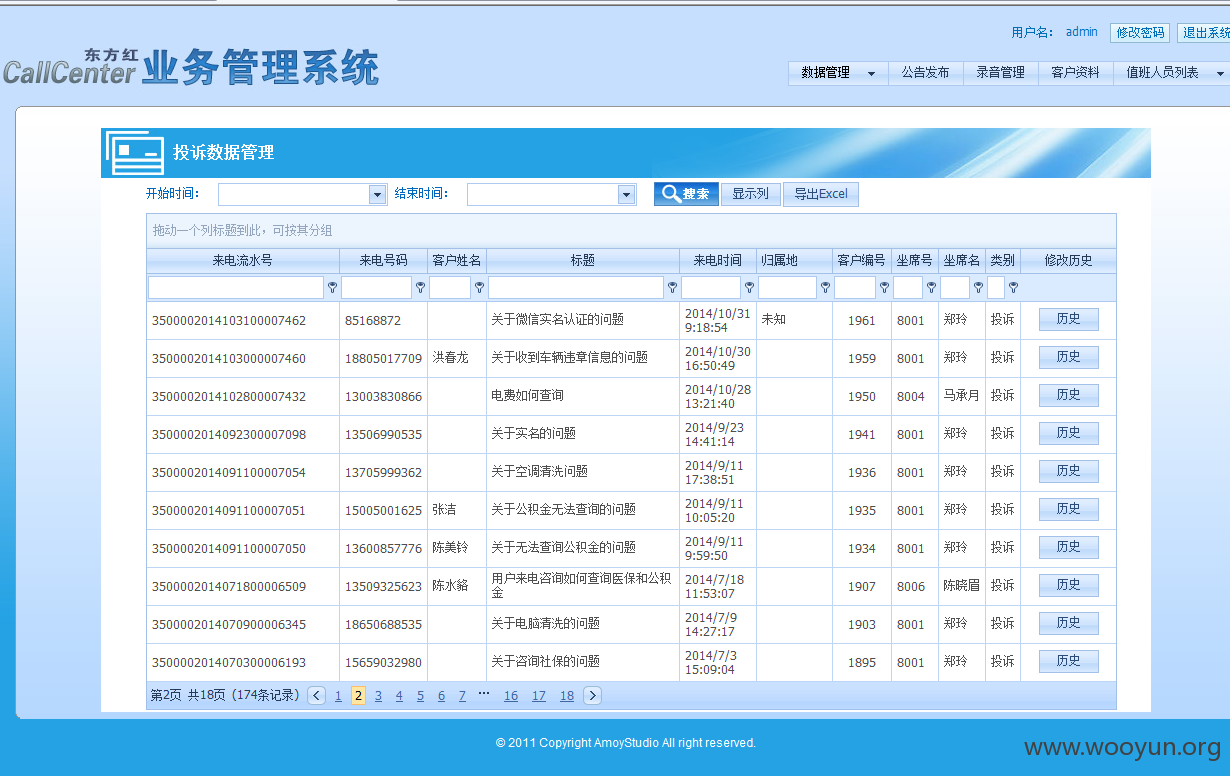1230x776 pixels.
Task: Open 录音管理 menu item
Action: 1000,73
